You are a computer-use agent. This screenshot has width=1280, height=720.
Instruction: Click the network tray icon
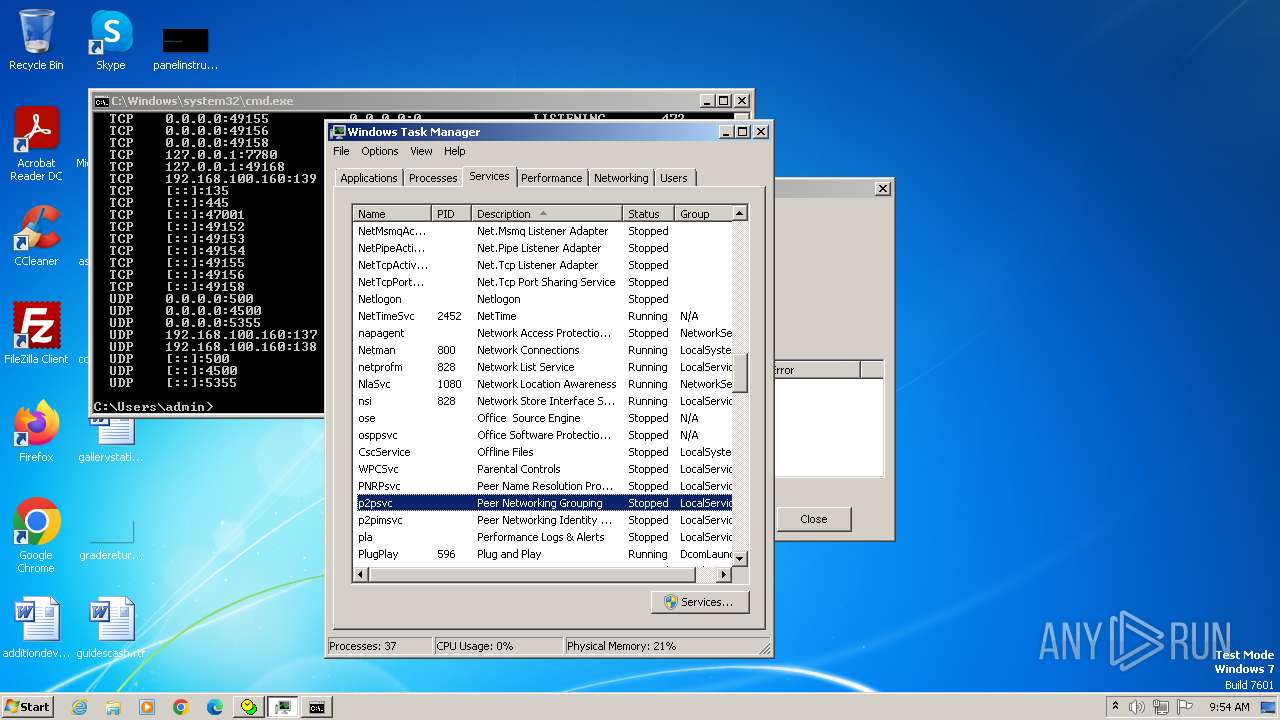pos(1162,707)
